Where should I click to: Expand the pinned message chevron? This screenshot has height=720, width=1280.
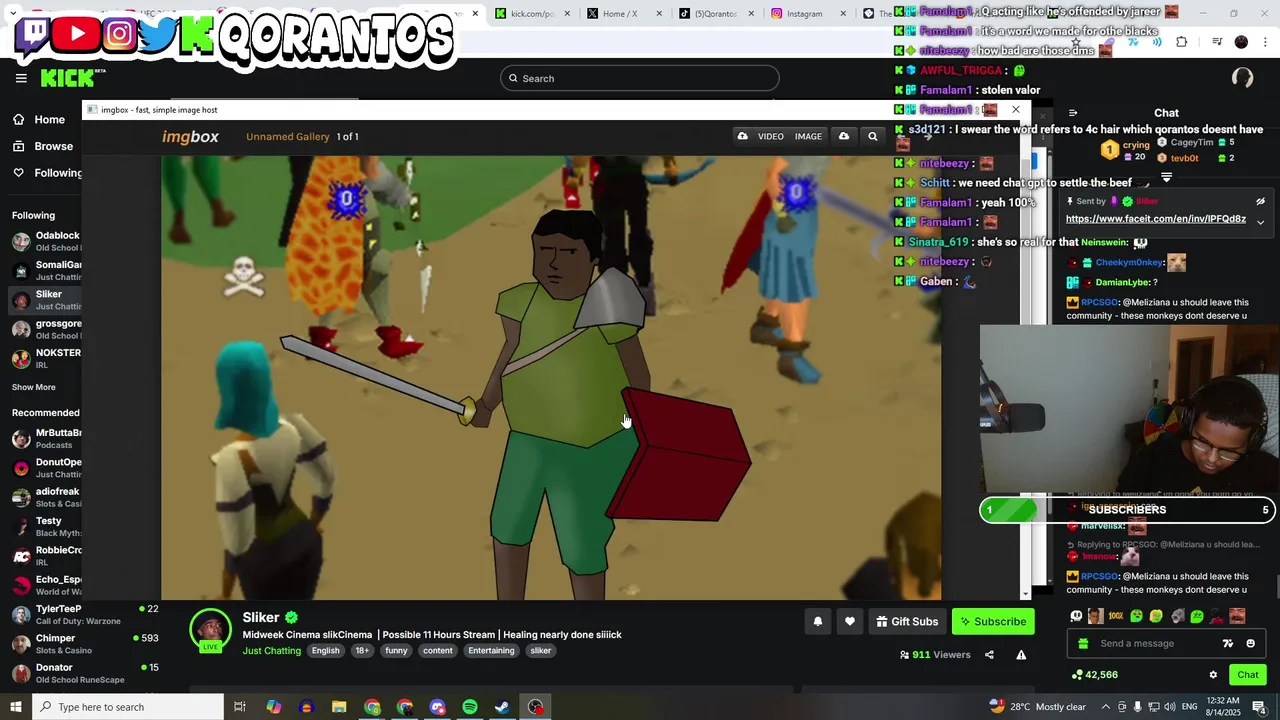pos(1260,222)
